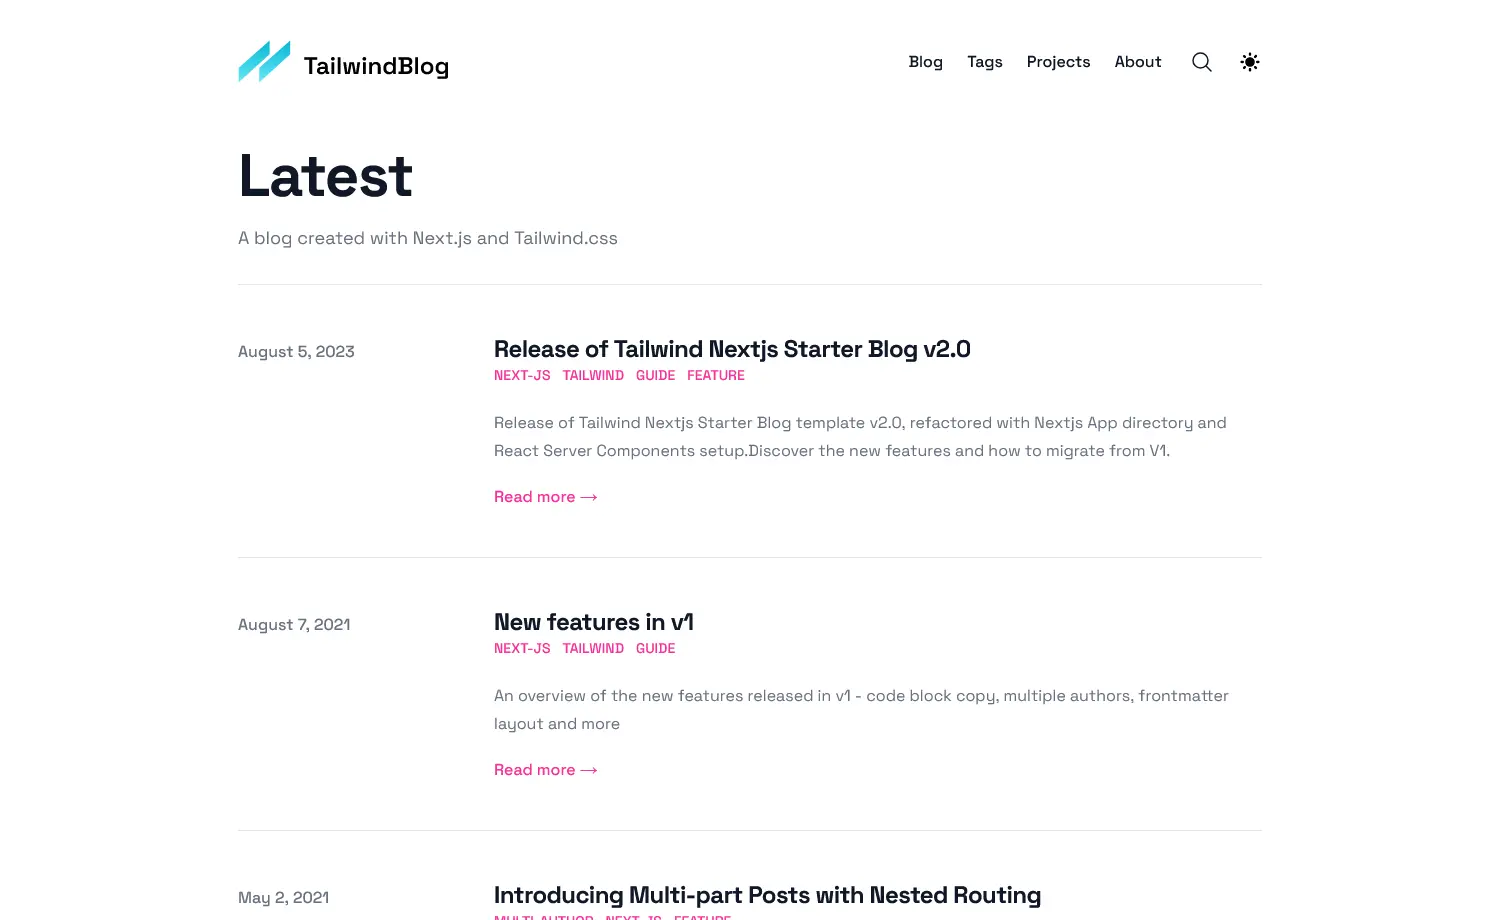
Task: Navigate to the Blog menu item
Action: [925, 62]
